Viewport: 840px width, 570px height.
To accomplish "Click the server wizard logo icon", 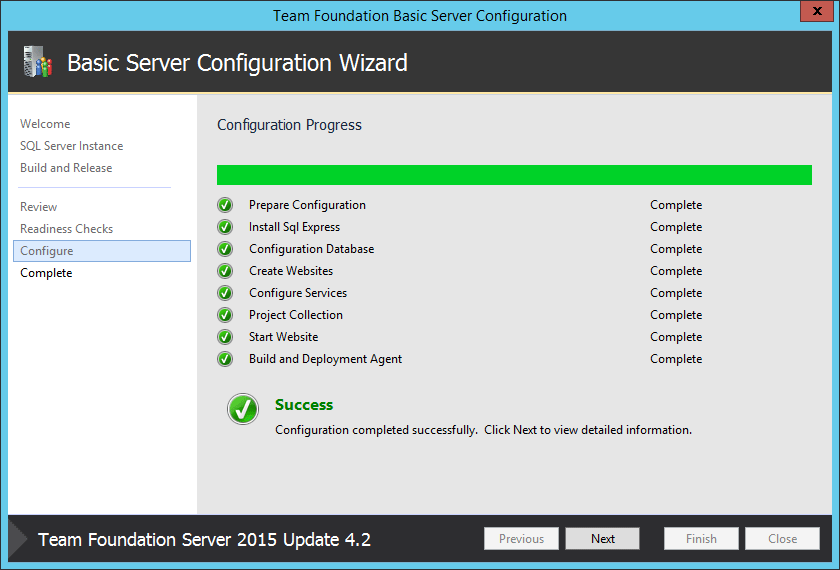I will click(x=36, y=63).
